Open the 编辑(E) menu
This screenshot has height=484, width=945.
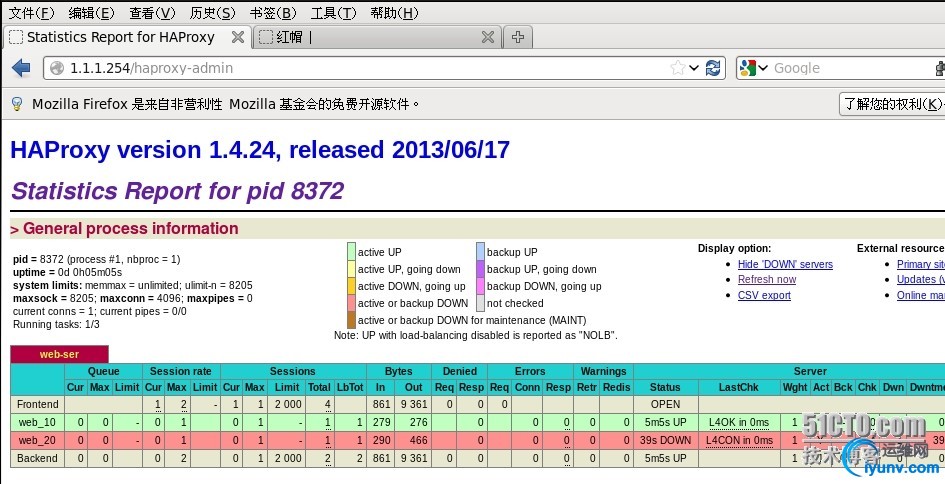[x=91, y=13]
